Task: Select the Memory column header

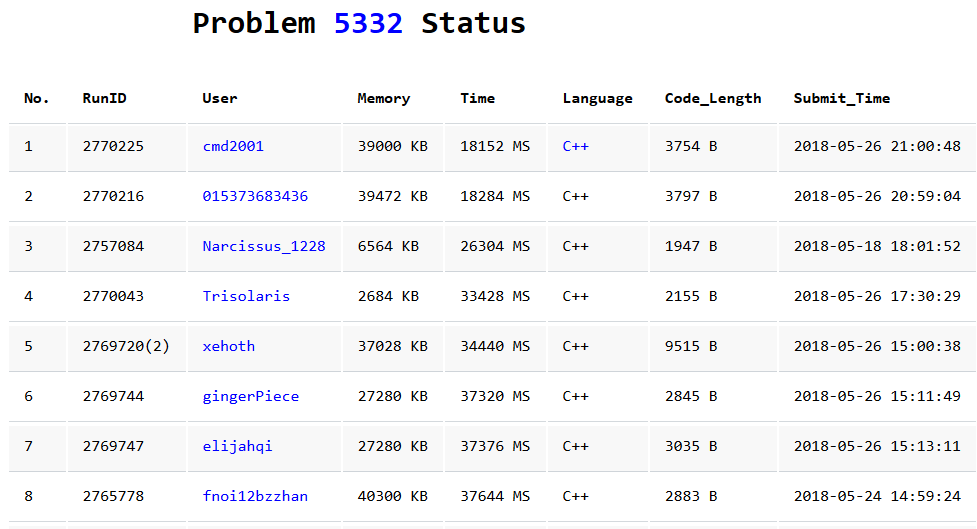Action: click(384, 98)
